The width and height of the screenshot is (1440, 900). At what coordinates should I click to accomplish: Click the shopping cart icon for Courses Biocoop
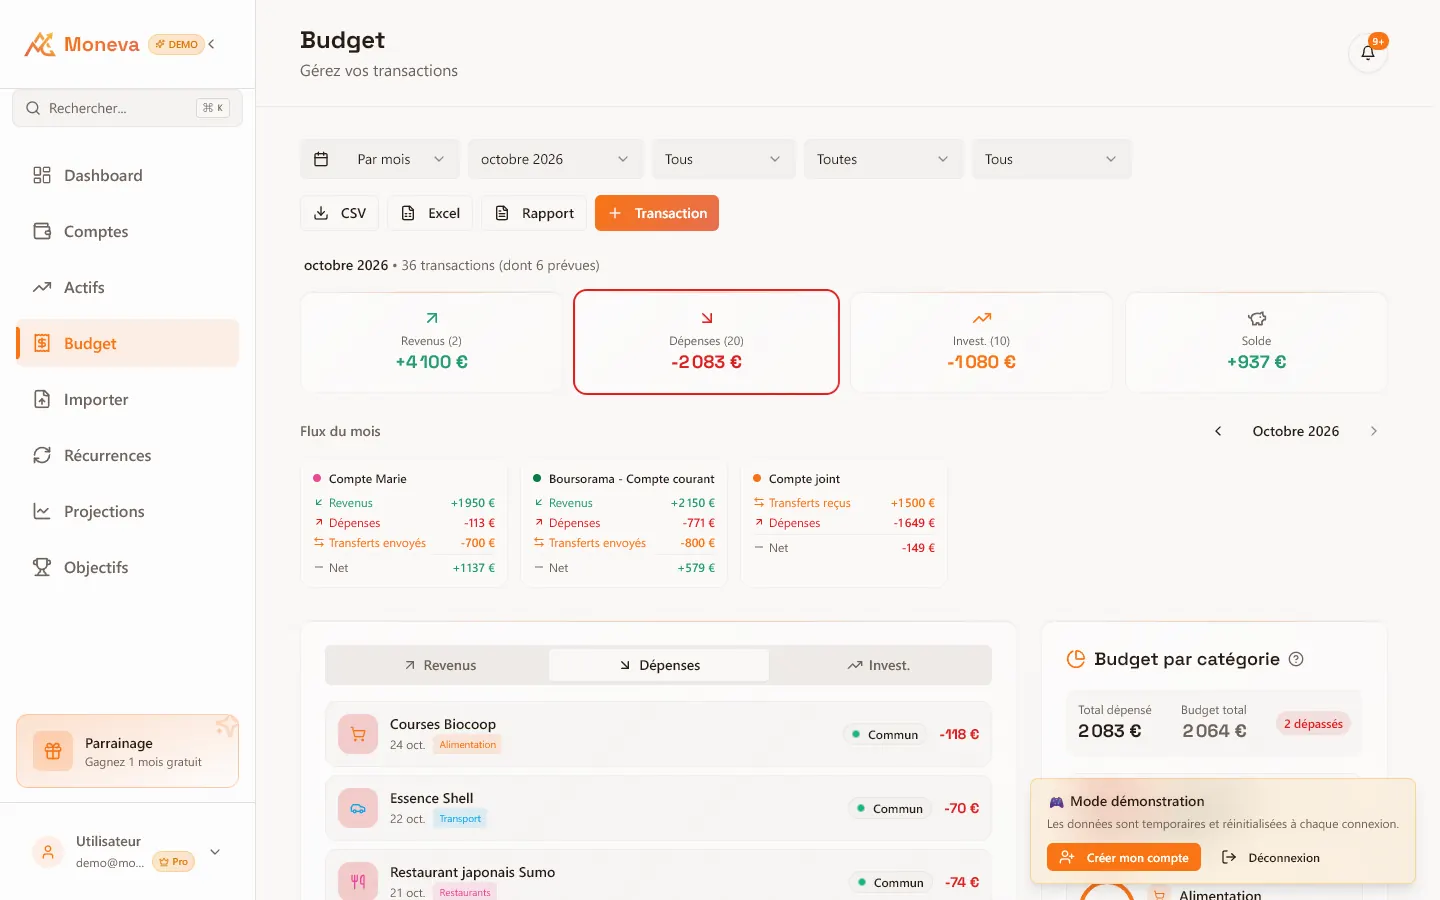(358, 734)
